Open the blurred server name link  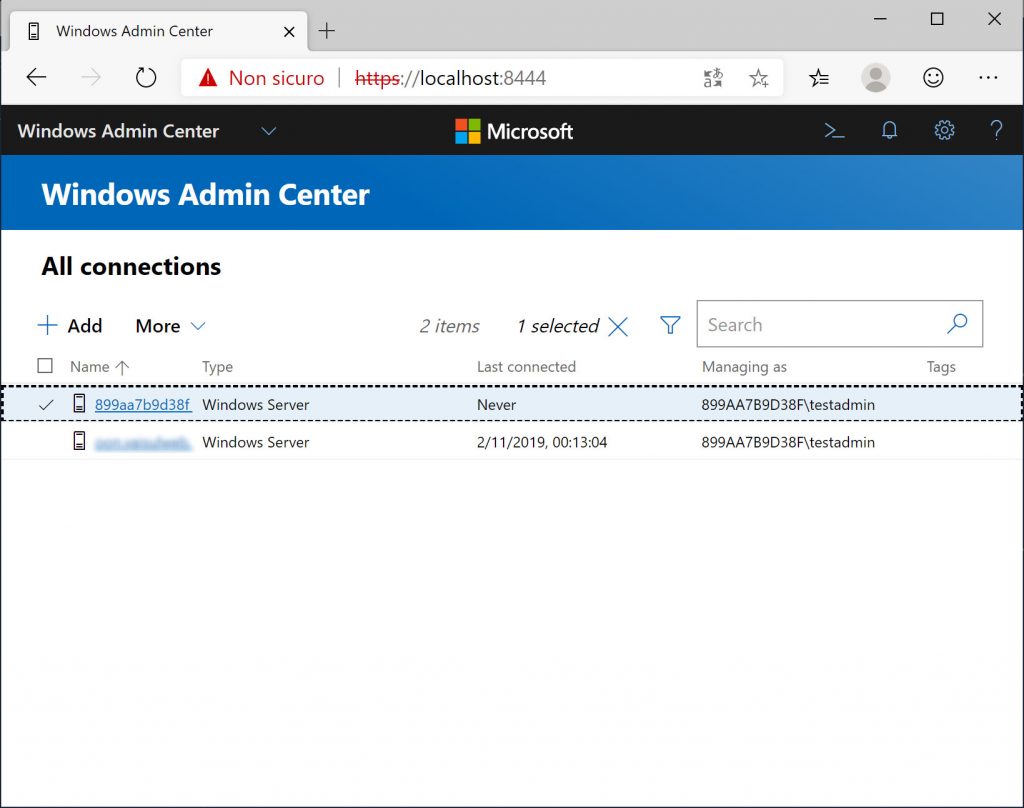143,442
